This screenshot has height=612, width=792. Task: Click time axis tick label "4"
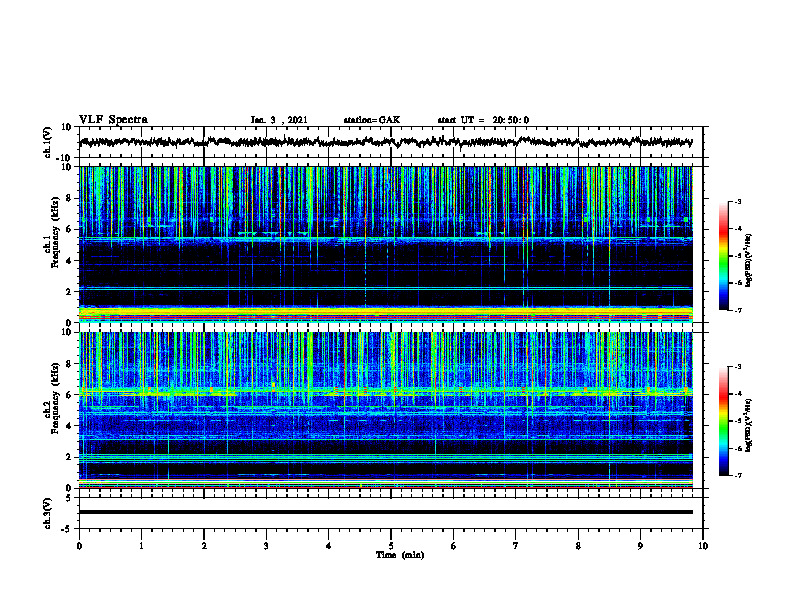click(329, 546)
